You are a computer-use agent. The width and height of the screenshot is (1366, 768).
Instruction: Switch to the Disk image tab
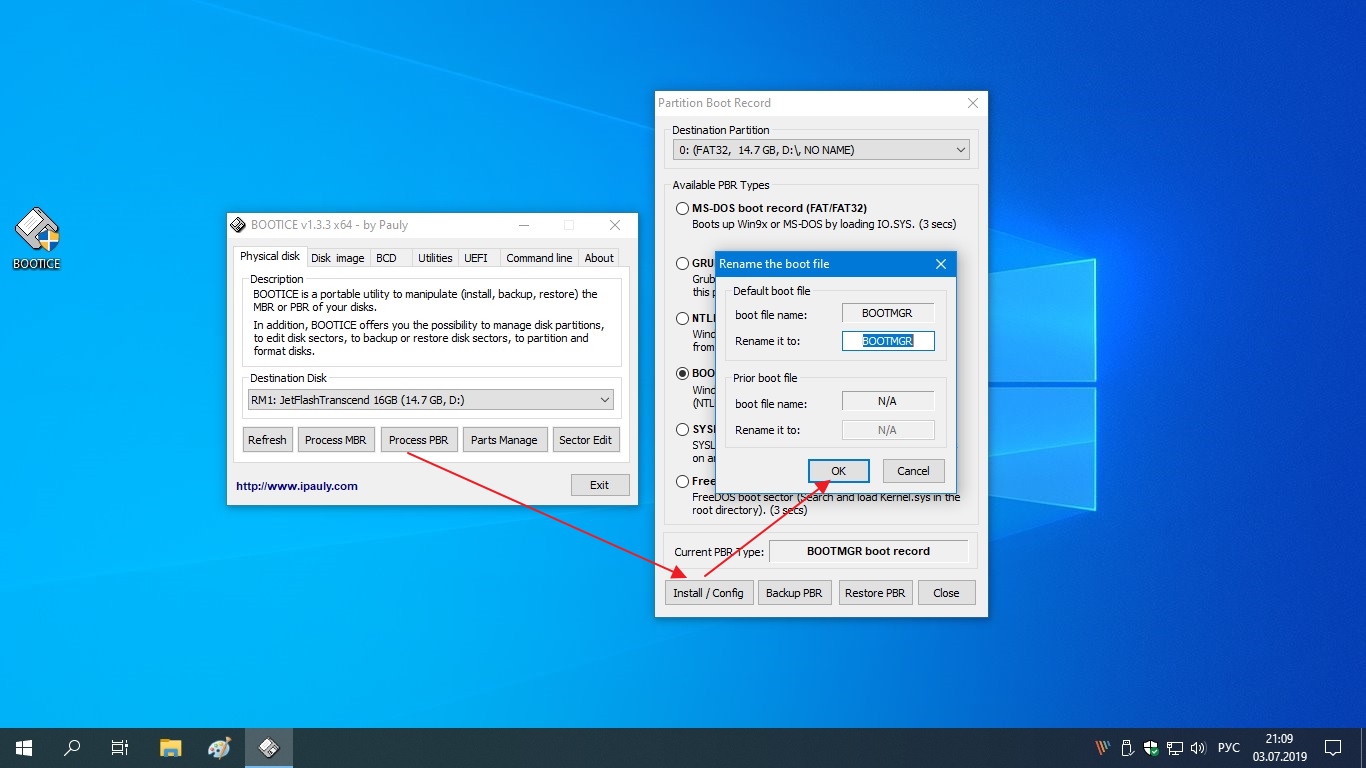[x=337, y=258]
